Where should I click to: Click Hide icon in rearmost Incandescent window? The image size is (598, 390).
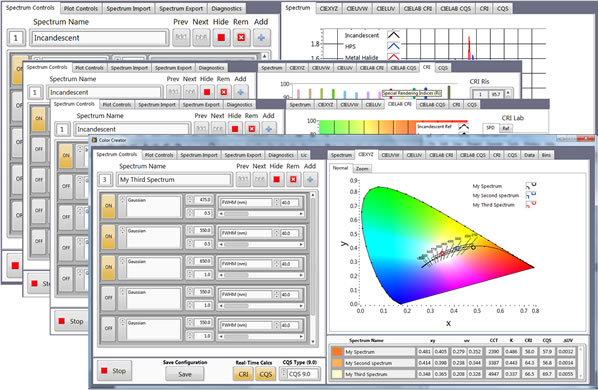221,37
